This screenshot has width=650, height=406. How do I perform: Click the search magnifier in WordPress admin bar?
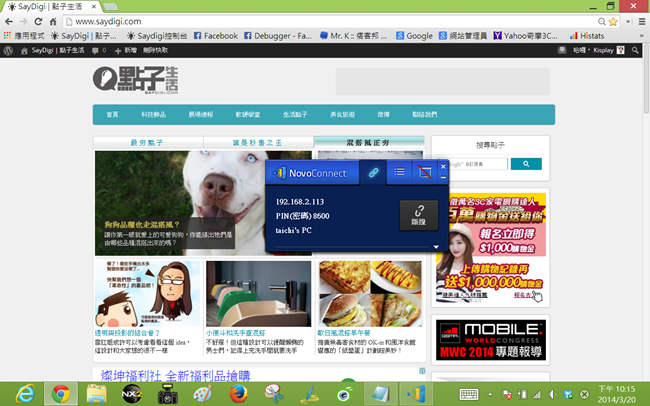pyautogui.click(x=635, y=51)
